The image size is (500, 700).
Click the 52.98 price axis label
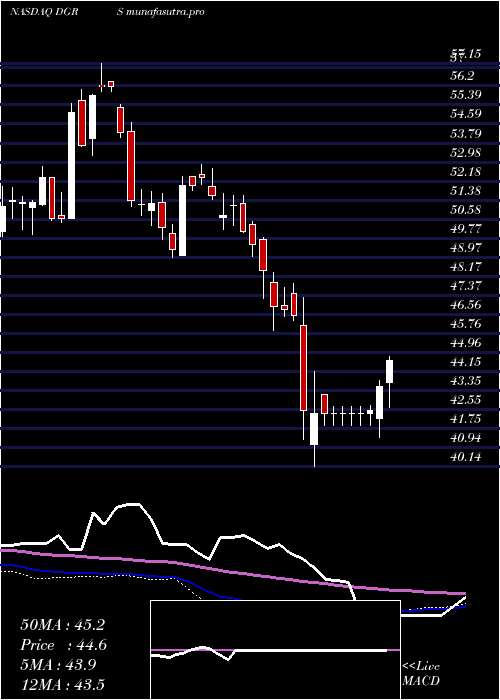466,152
